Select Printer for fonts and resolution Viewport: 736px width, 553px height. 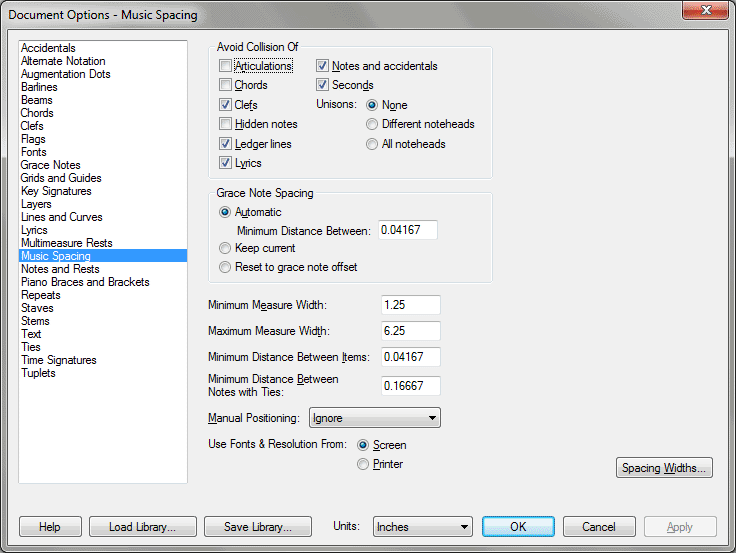pos(363,464)
